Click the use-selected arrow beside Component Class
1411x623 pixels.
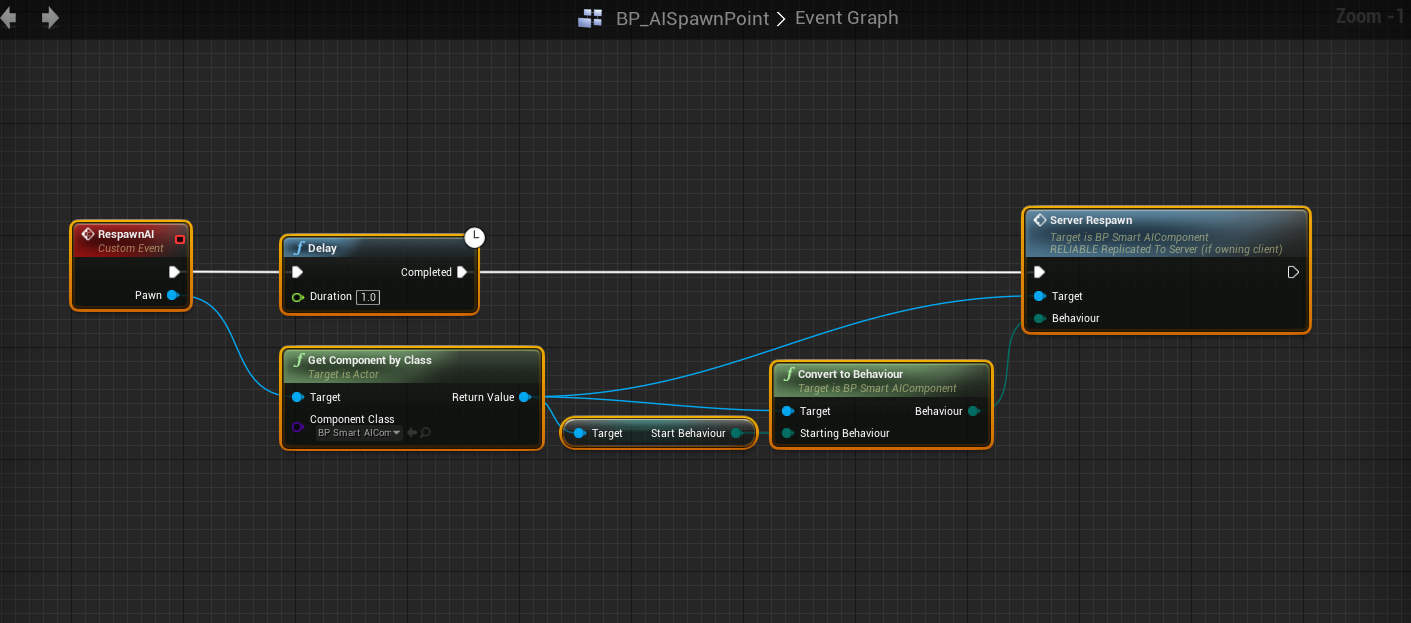tap(411, 433)
